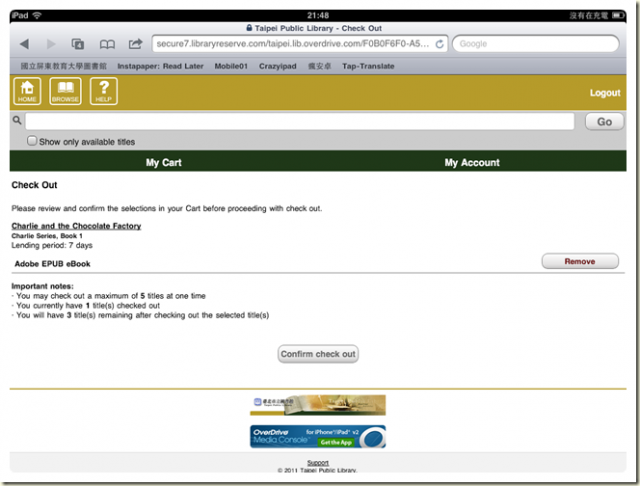Switch to My Account tab

click(472, 162)
